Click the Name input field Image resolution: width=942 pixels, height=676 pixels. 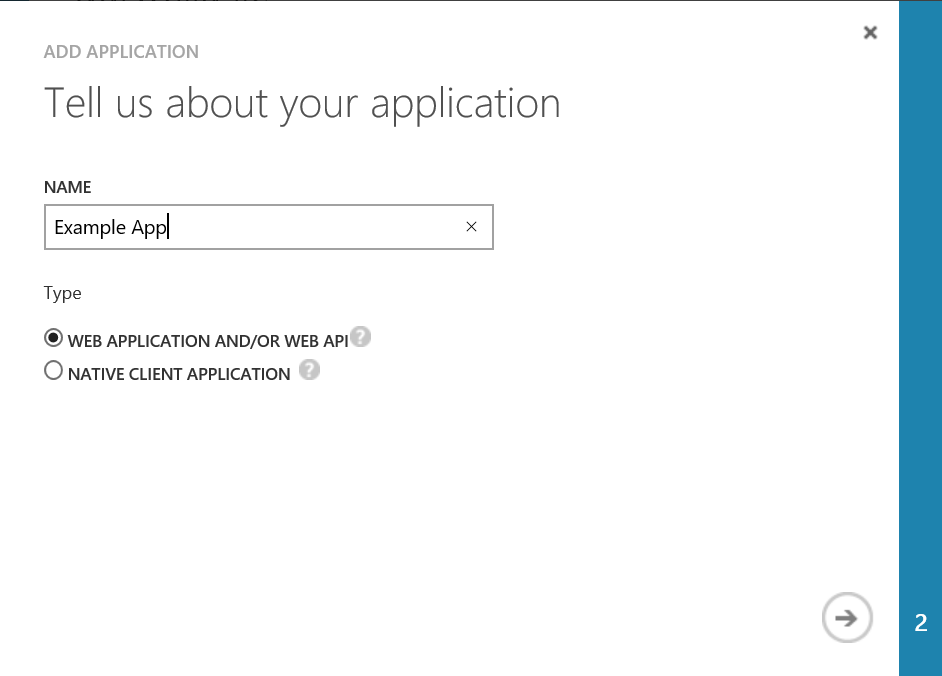[x=269, y=227]
